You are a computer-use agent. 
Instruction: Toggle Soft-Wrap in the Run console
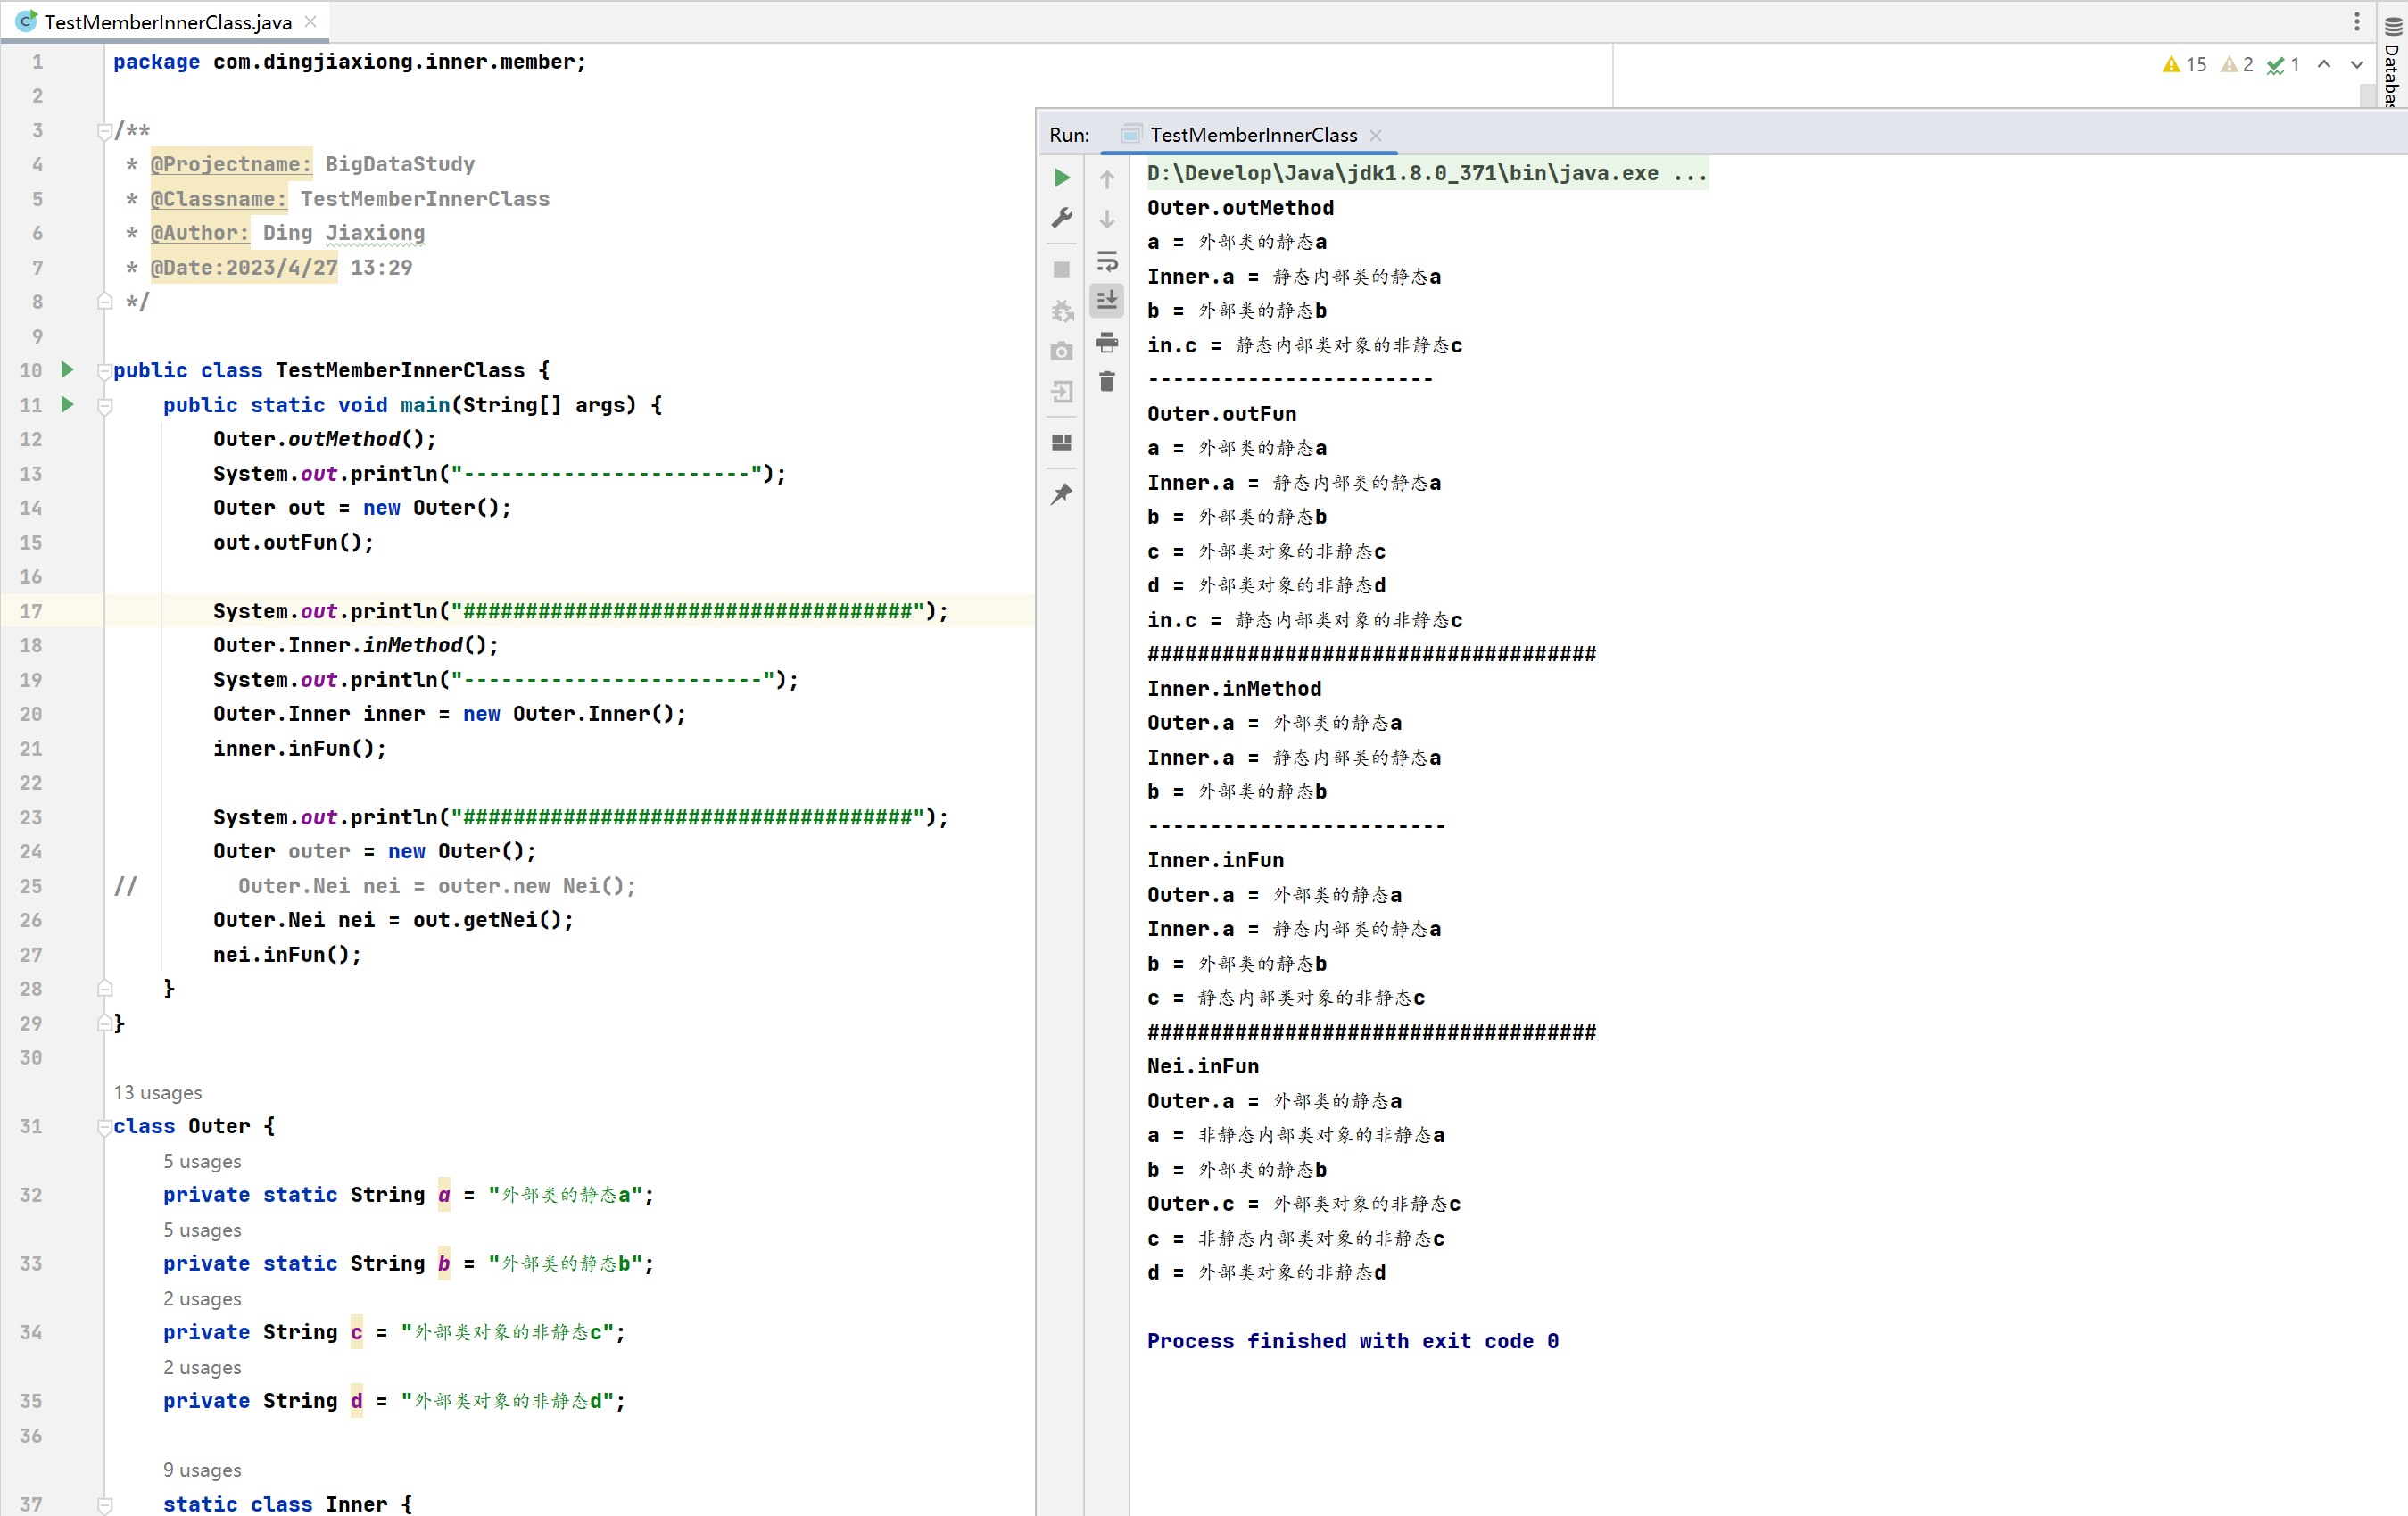pyautogui.click(x=1107, y=261)
